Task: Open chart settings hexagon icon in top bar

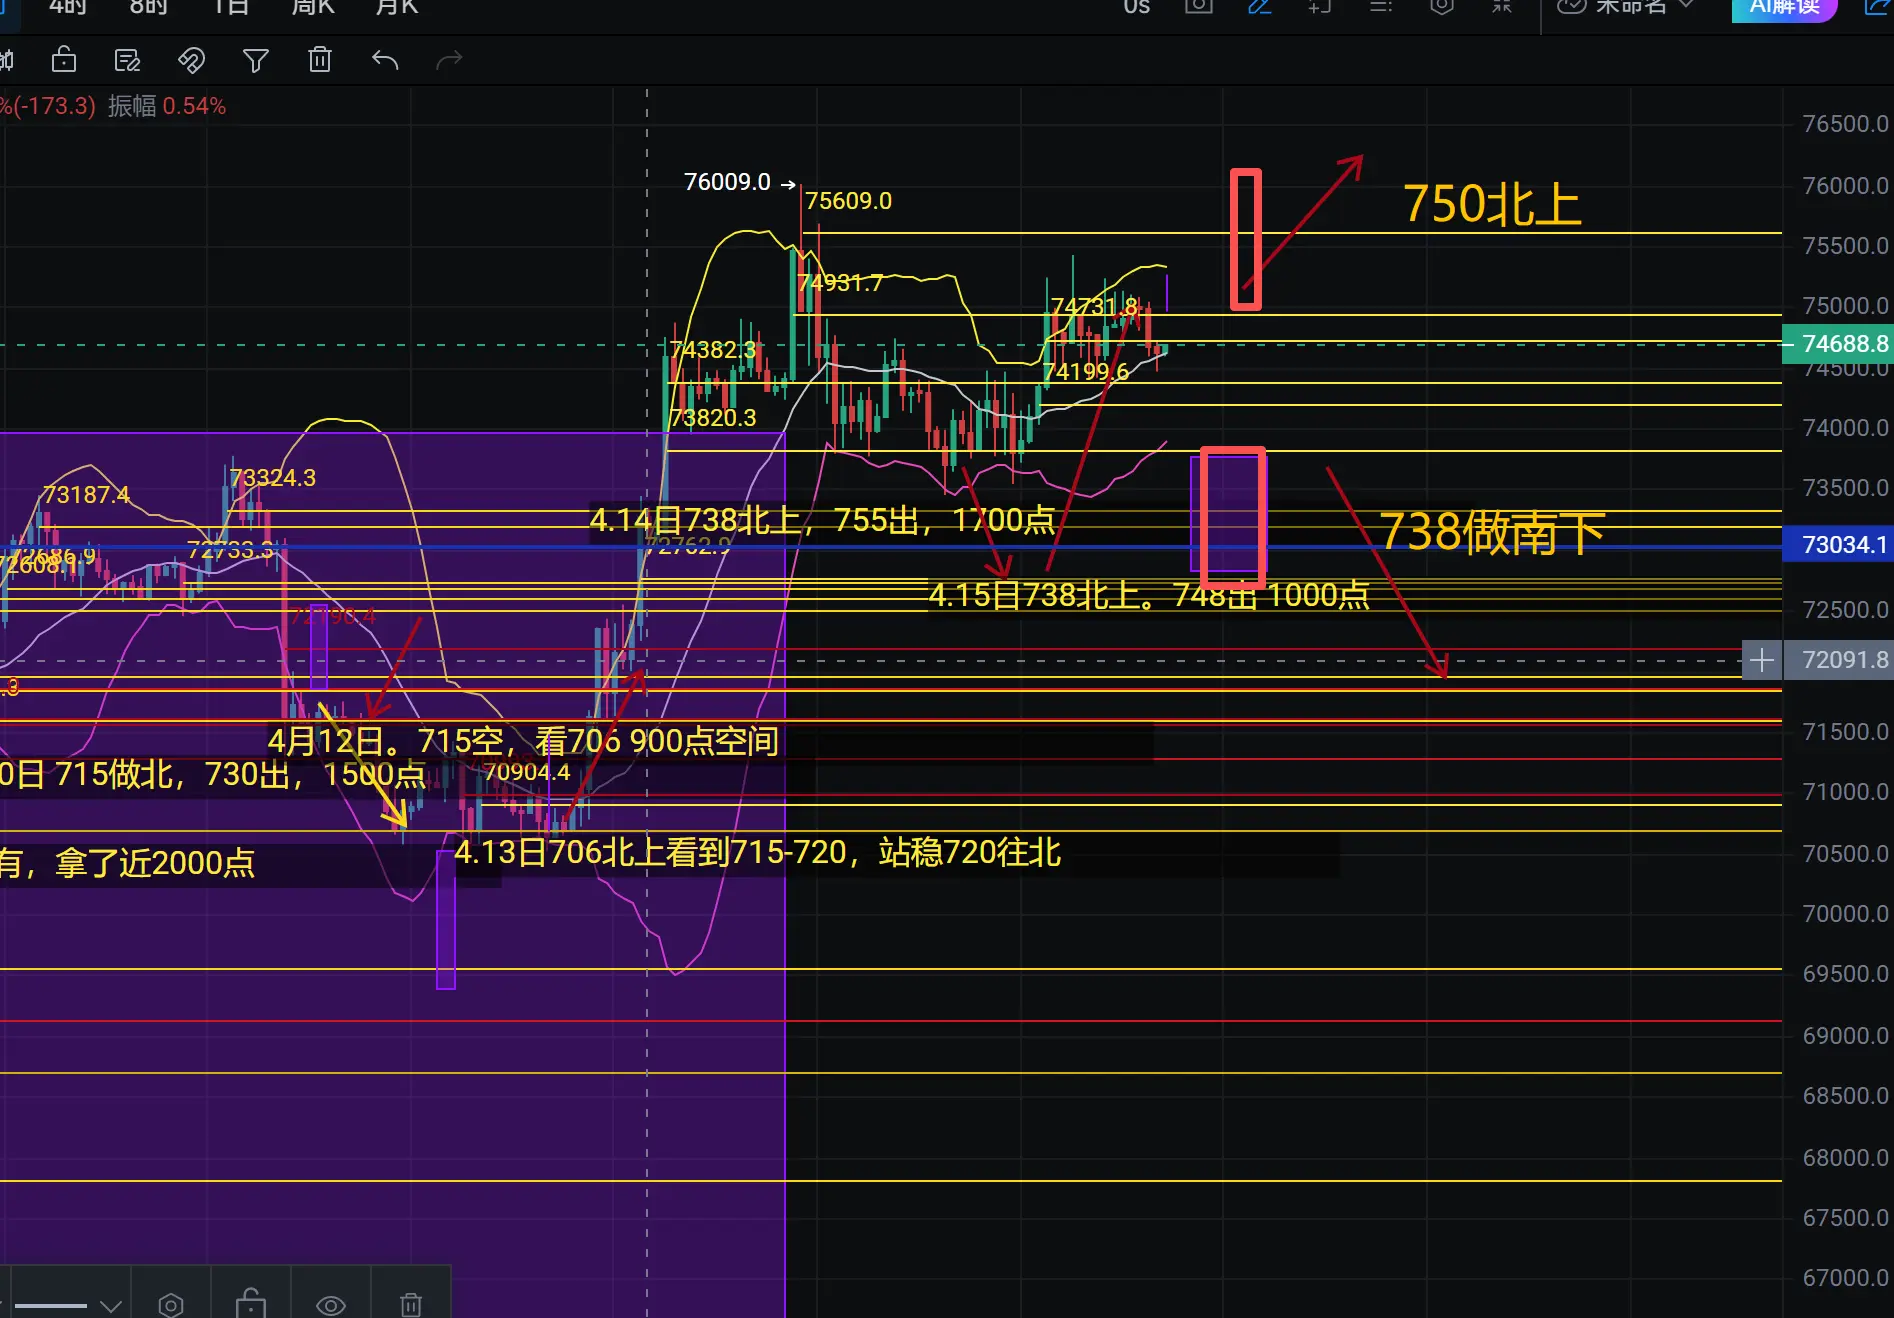Action: (x=1441, y=6)
